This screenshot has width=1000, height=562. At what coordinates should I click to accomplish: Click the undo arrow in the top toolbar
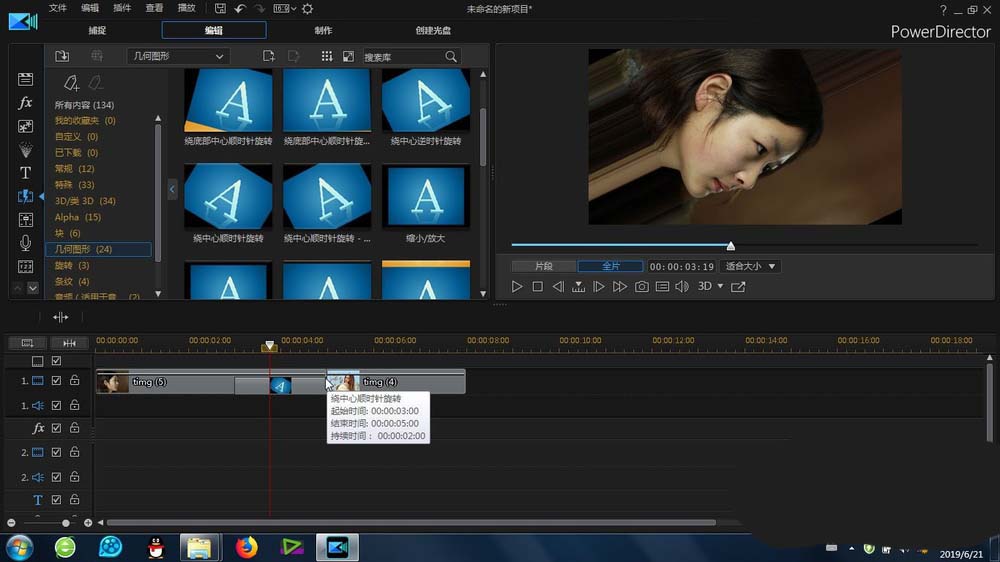[240, 9]
